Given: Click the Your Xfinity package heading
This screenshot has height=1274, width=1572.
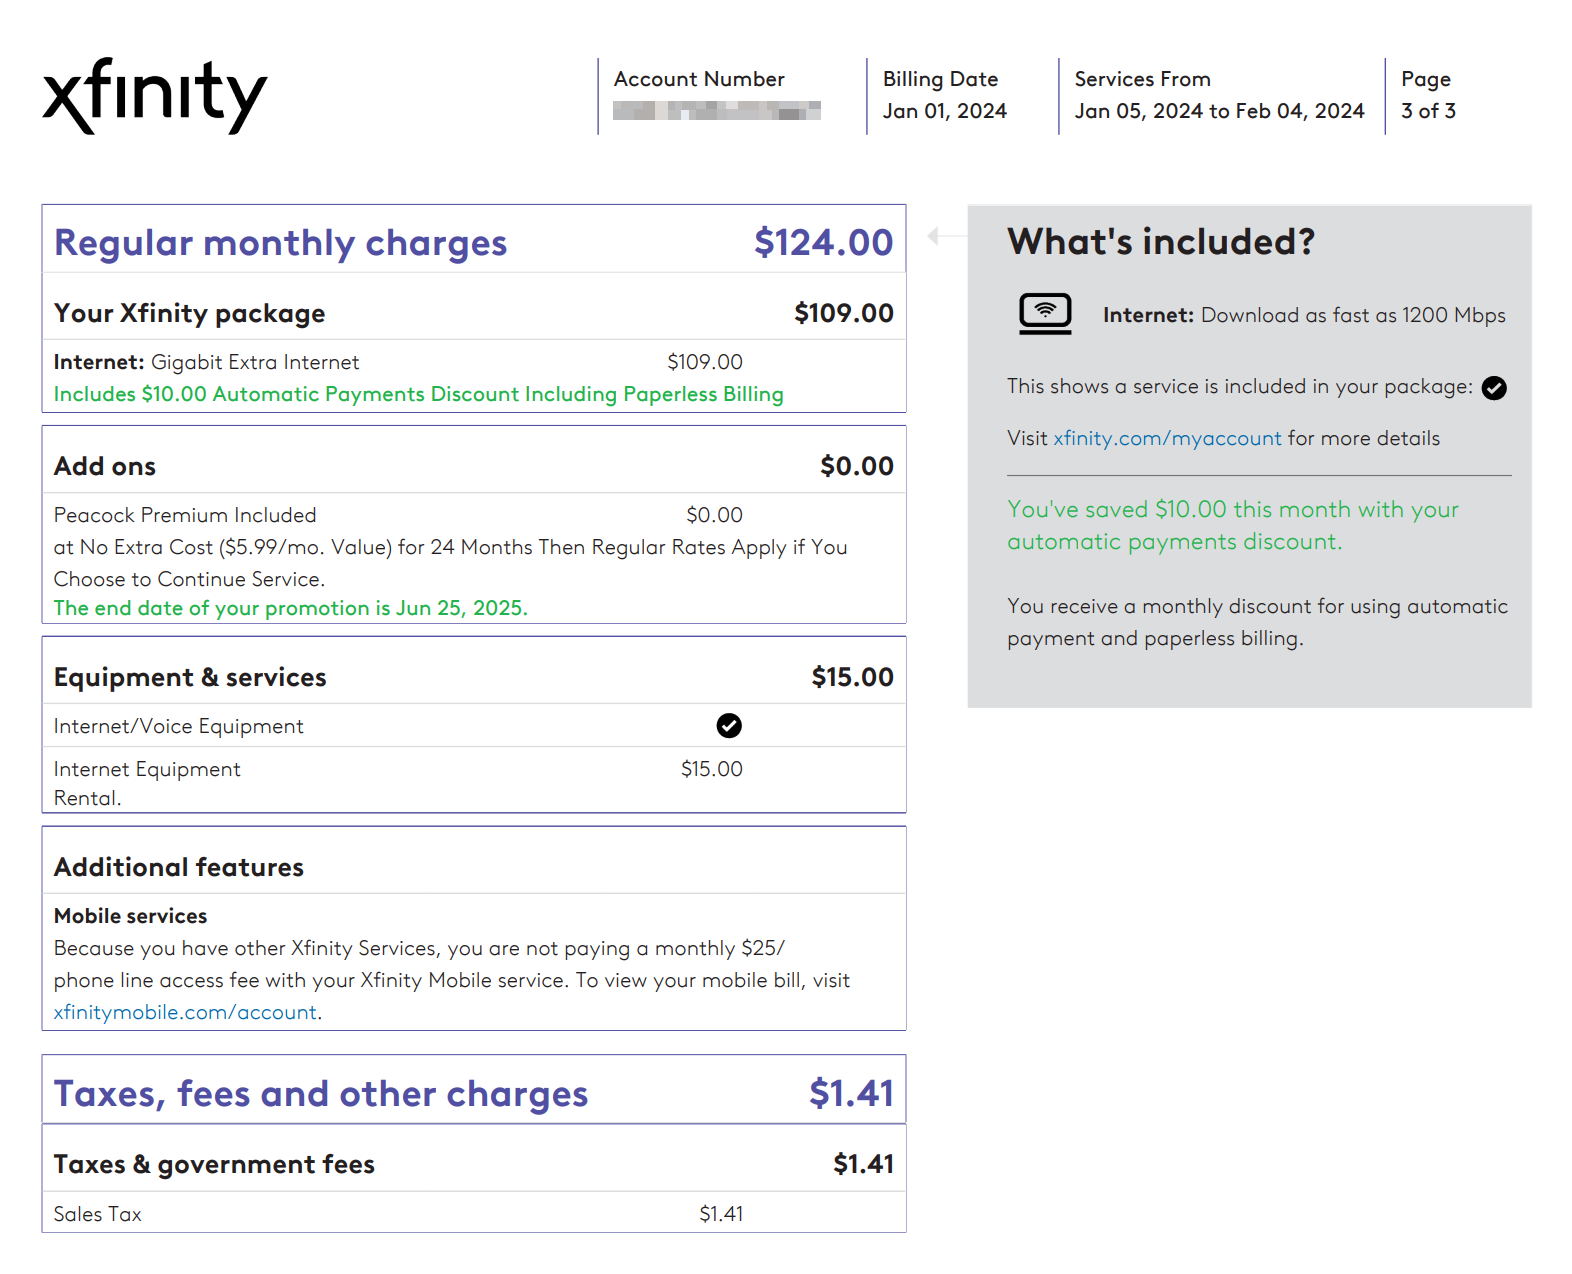Looking at the screenshot, I should (x=190, y=314).
